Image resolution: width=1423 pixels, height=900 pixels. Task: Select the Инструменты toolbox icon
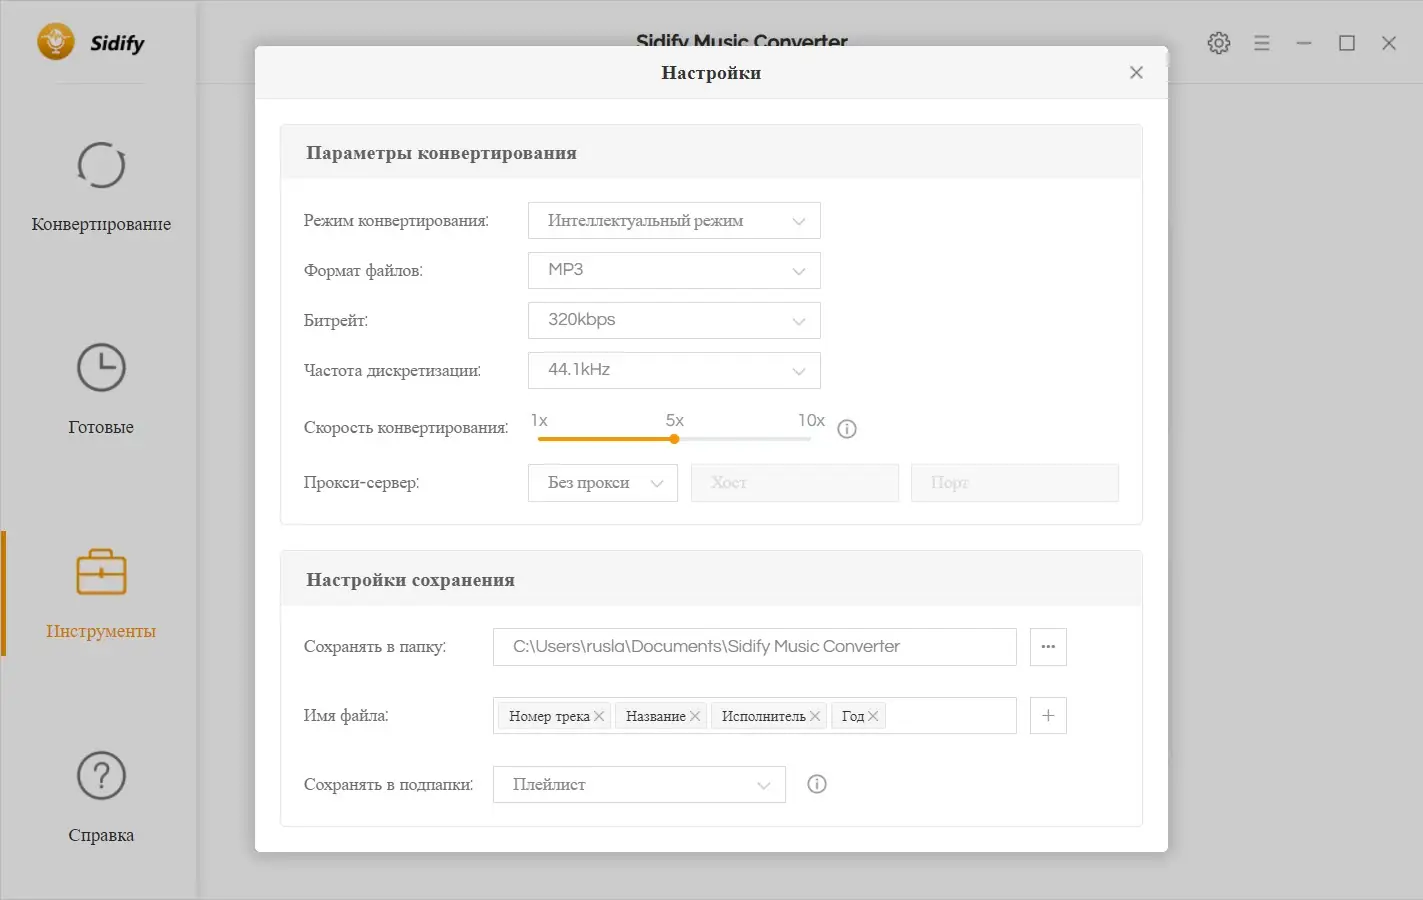(x=101, y=572)
